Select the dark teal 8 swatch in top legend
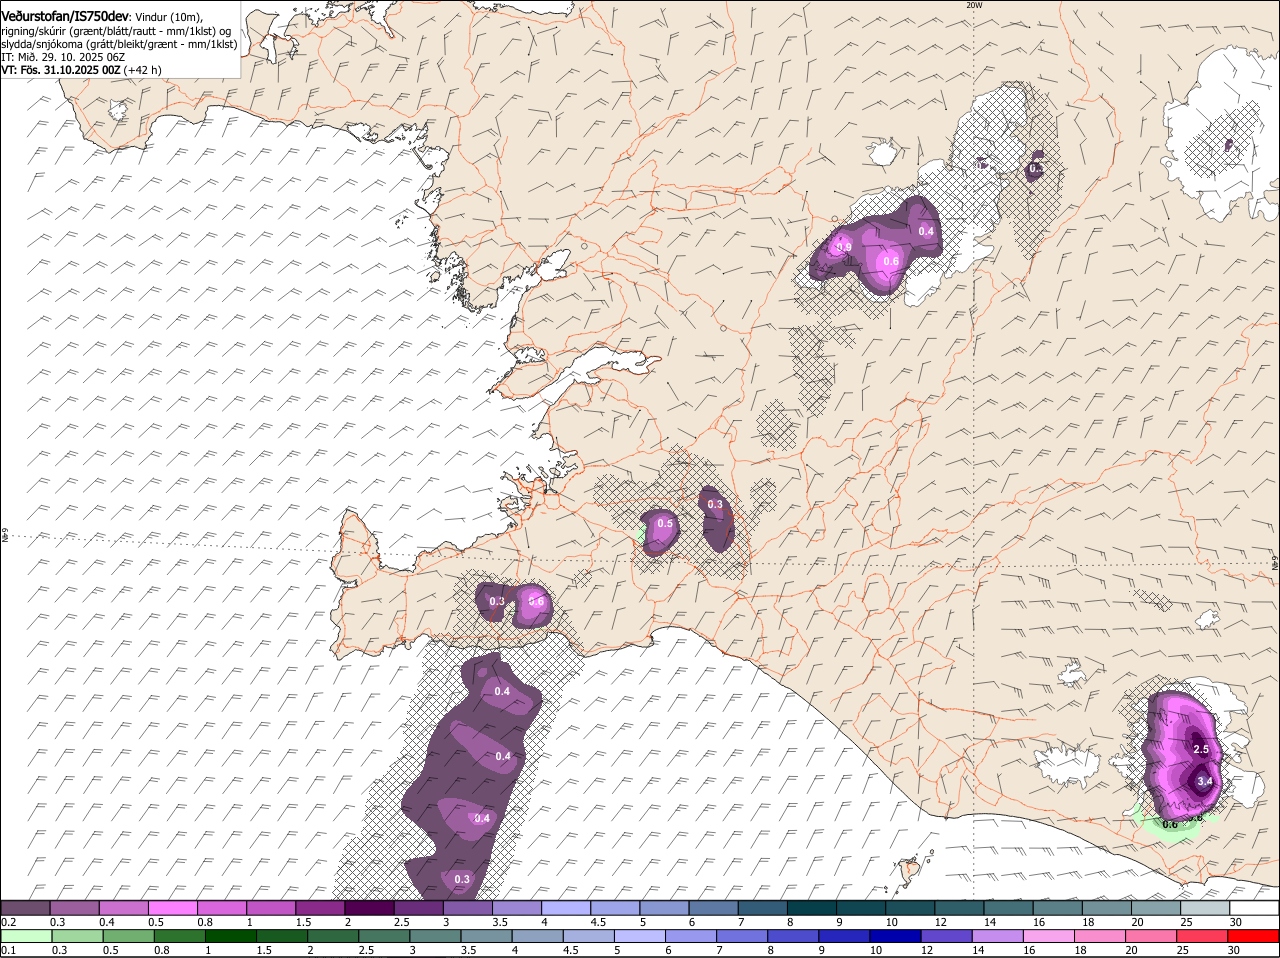1280x958 pixels. 812,908
